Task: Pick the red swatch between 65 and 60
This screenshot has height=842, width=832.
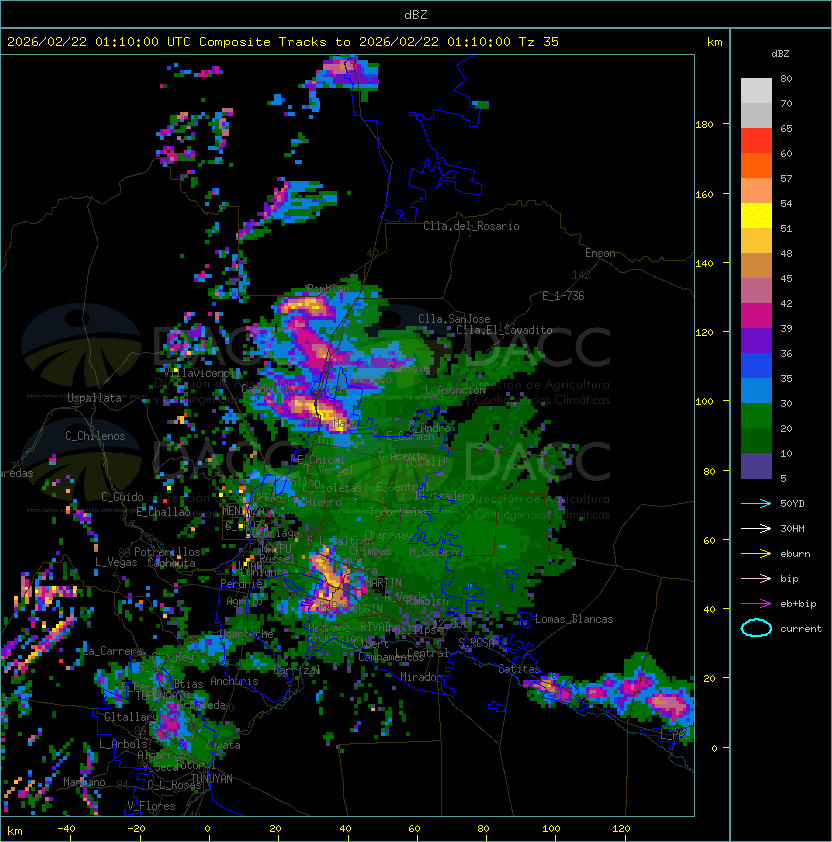Action: (756, 141)
